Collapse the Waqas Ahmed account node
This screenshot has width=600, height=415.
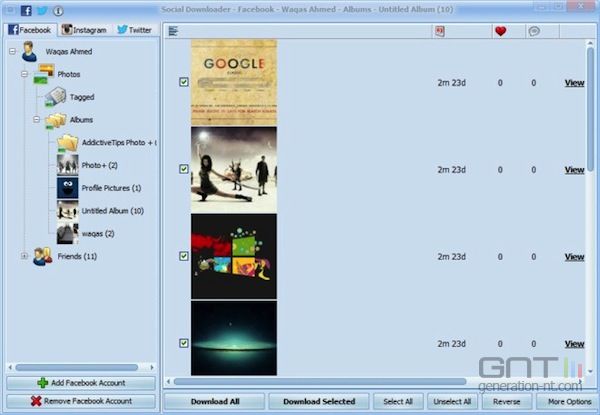[x=12, y=51]
